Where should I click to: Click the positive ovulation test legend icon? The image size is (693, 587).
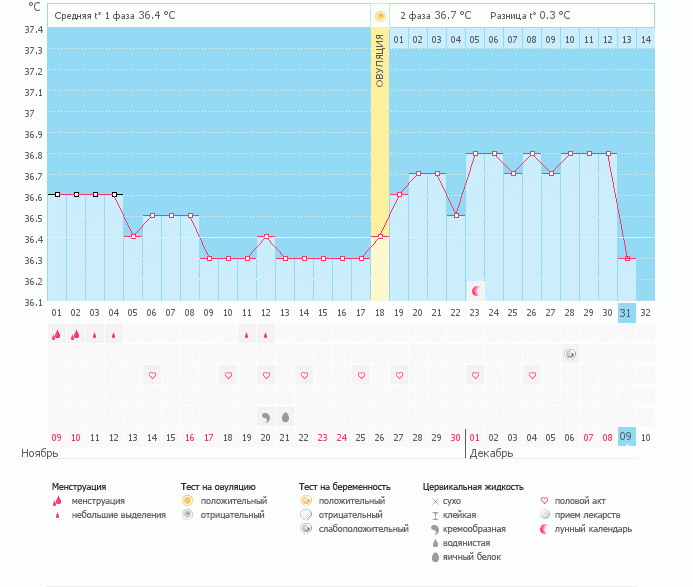point(186,500)
